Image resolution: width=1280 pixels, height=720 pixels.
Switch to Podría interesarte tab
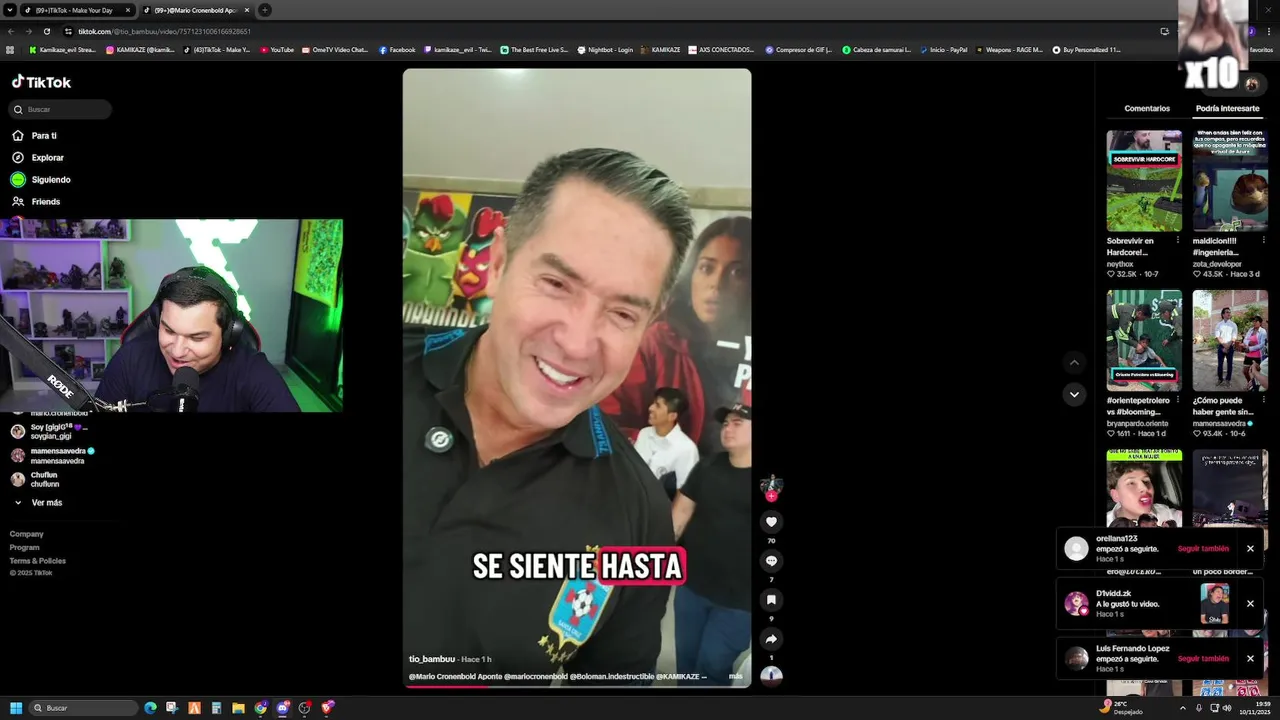[x=1227, y=108]
